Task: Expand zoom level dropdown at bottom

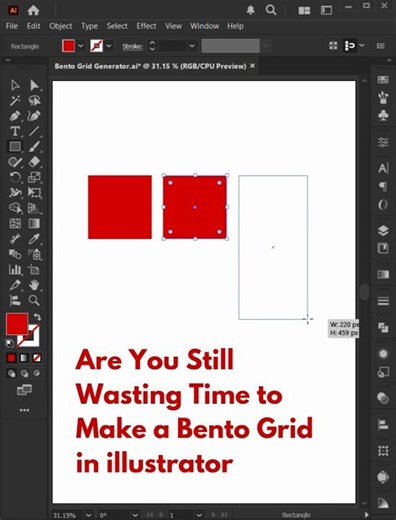Action: click(88, 515)
